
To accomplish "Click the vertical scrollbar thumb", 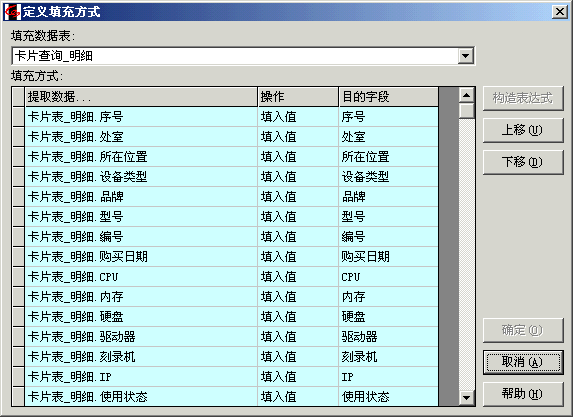I will click(466, 111).
